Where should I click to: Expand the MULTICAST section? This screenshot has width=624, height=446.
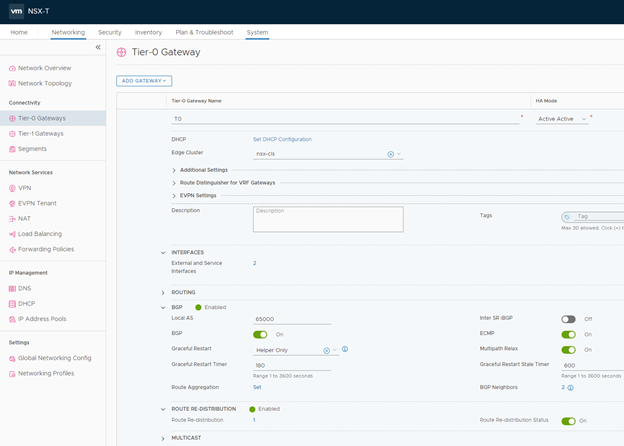coord(163,438)
